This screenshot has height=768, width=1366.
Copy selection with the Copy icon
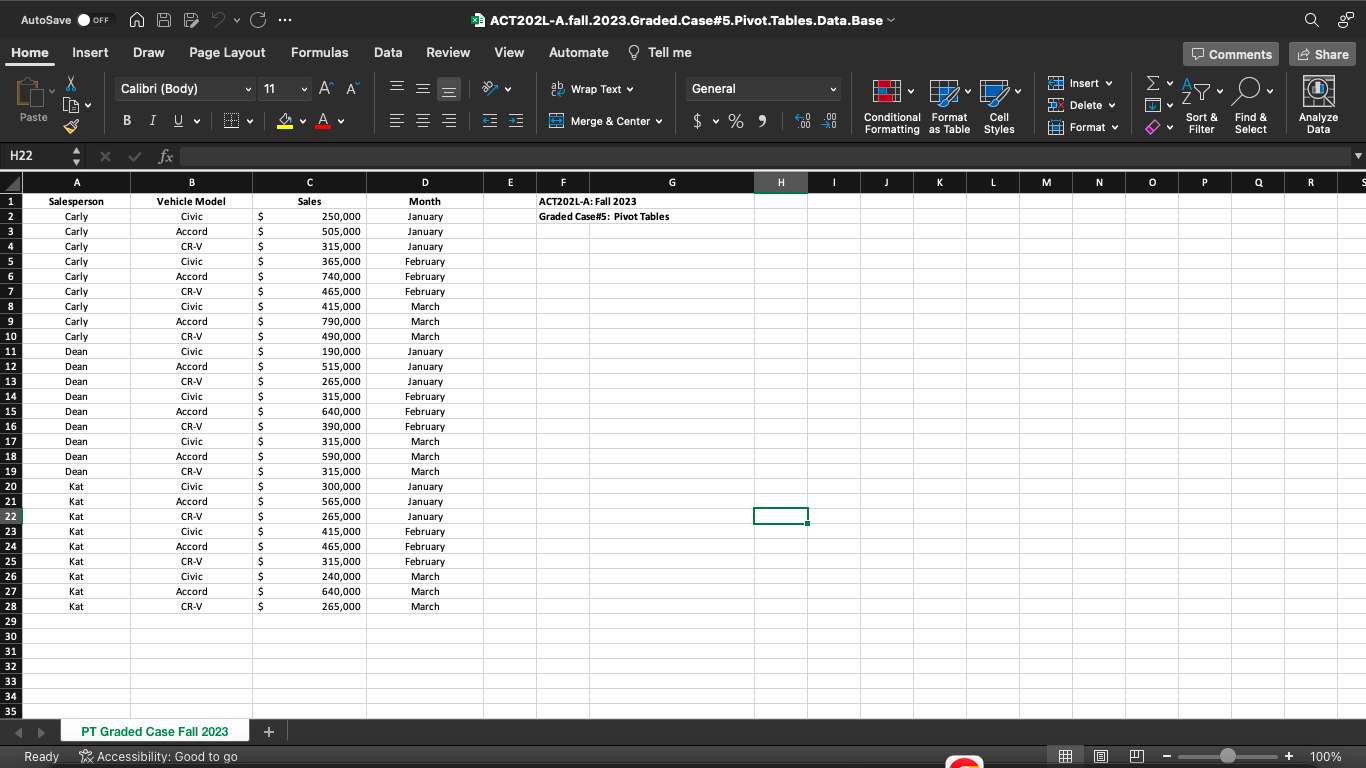(72, 105)
